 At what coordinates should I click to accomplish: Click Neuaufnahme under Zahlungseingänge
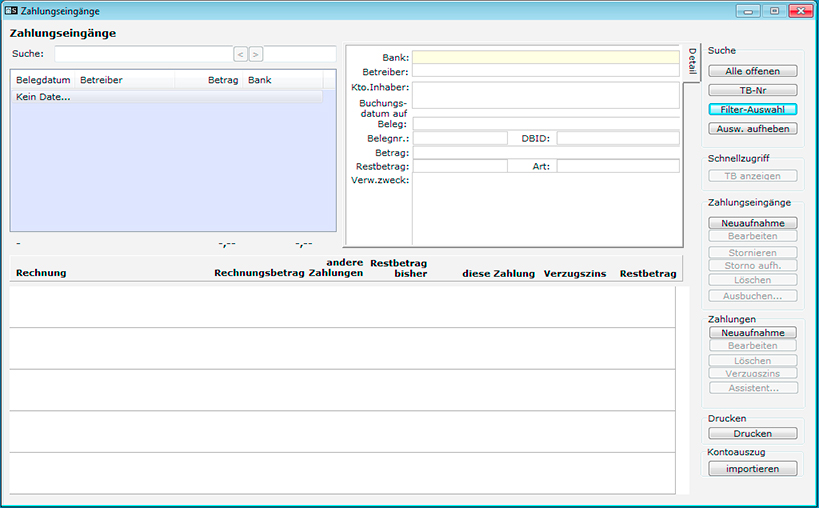[753, 223]
